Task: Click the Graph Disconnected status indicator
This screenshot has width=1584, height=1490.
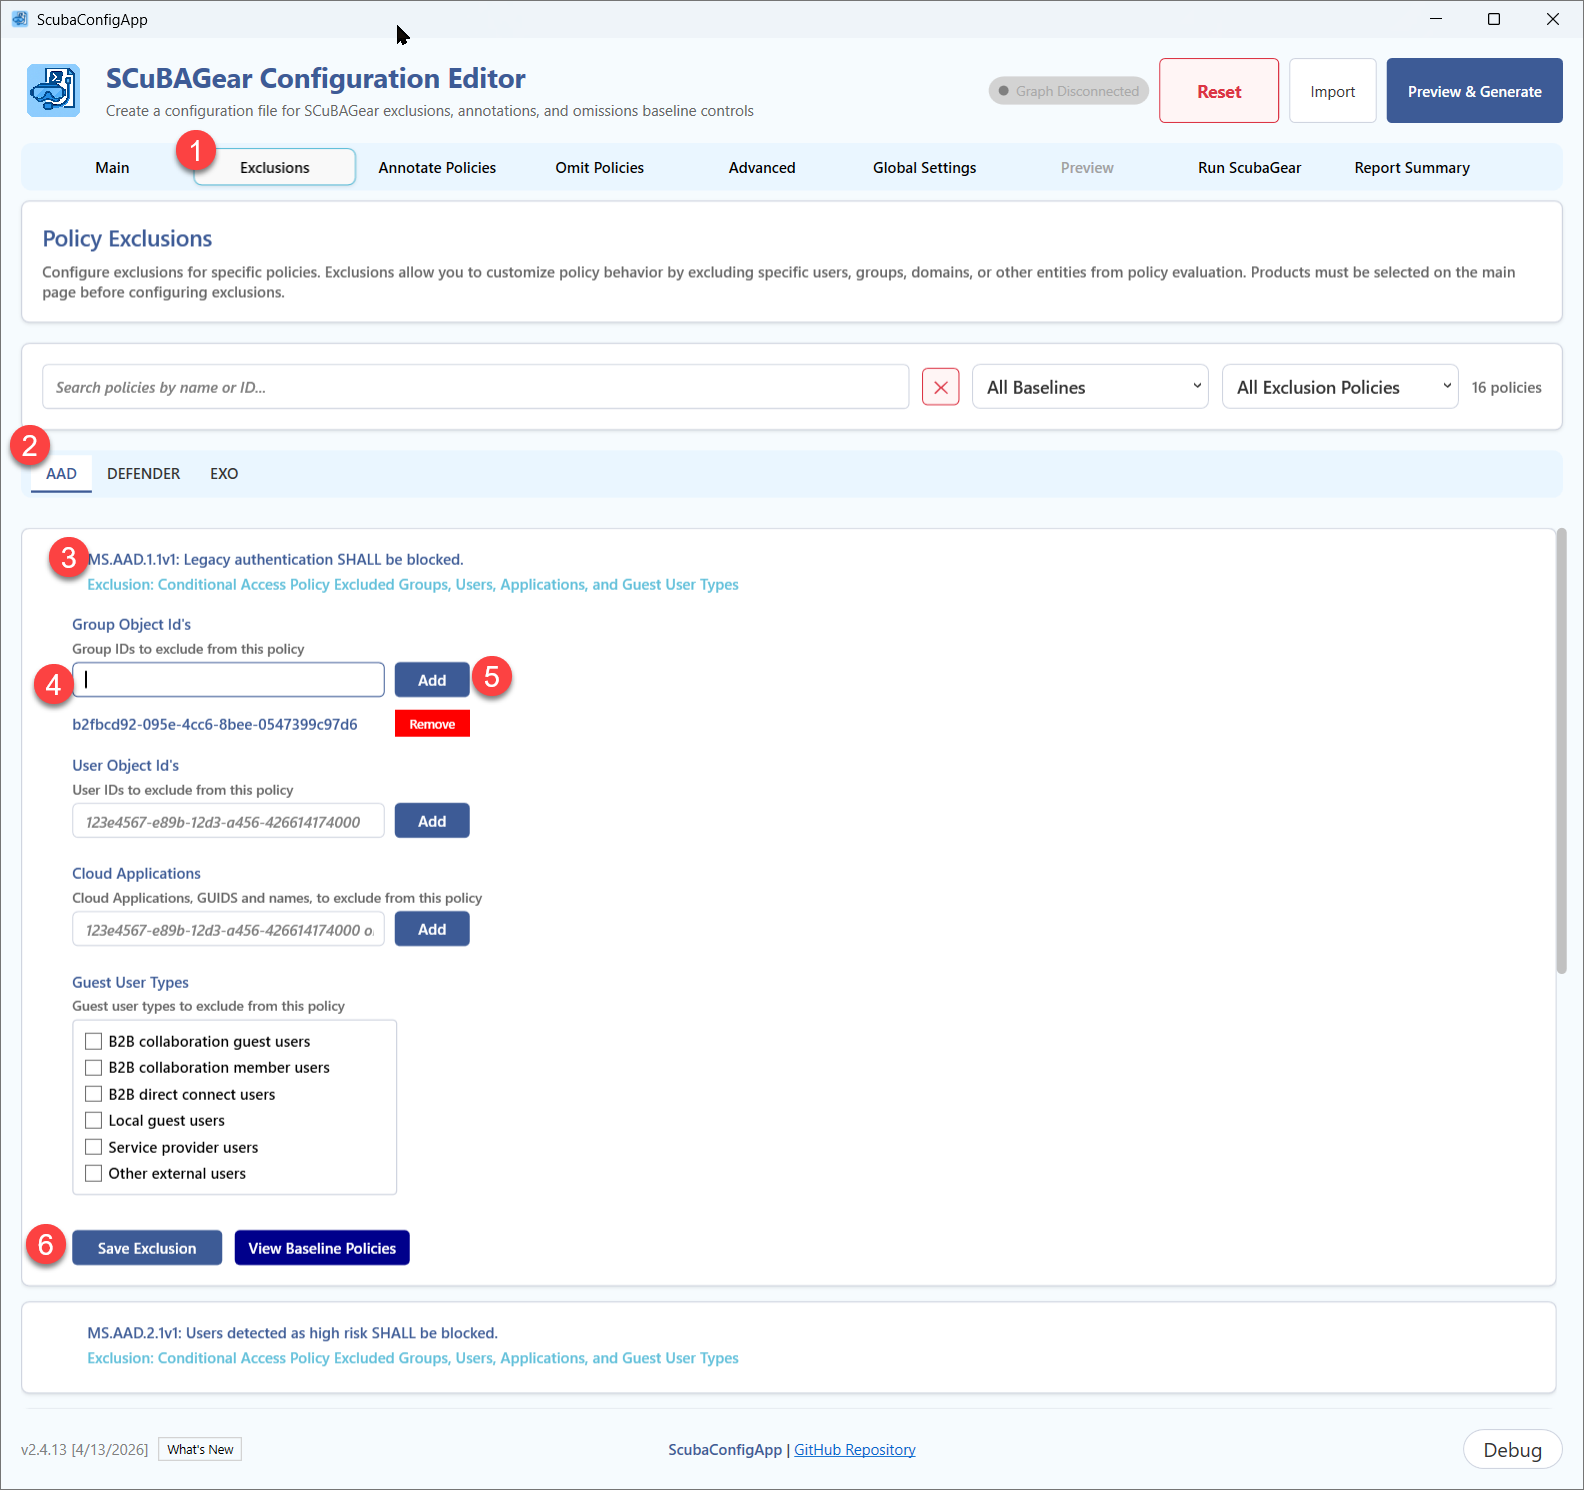Action: pyautogui.click(x=1068, y=91)
